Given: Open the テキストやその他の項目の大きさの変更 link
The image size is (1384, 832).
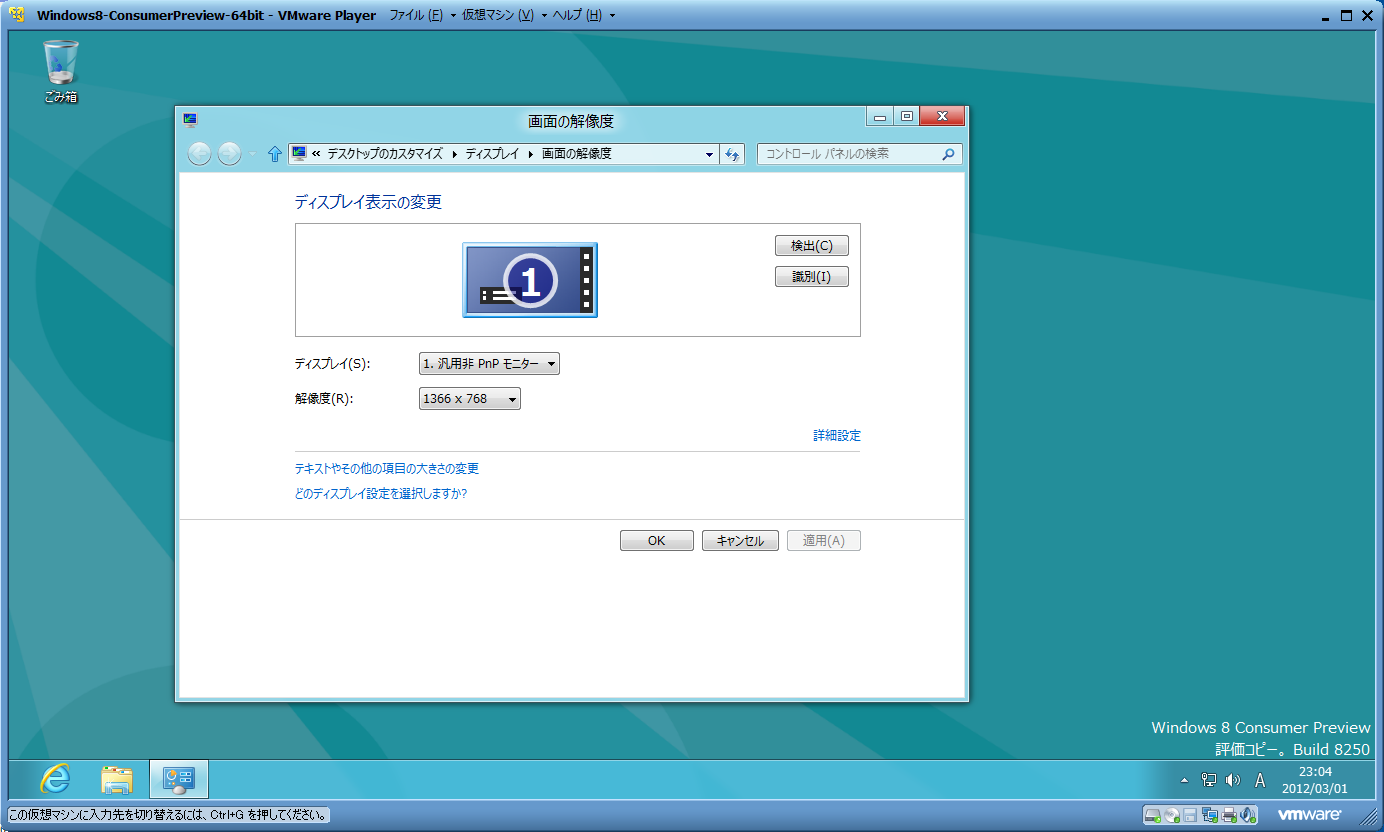Looking at the screenshot, I should (x=387, y=468).
